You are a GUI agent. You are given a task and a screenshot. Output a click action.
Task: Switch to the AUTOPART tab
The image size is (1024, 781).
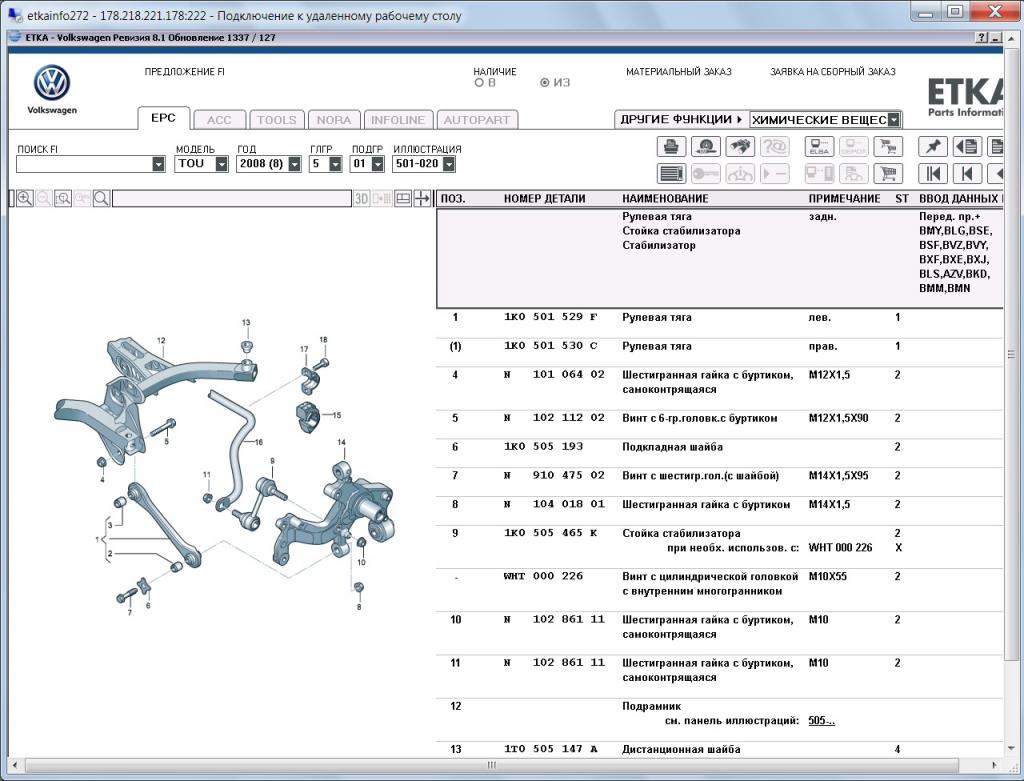477,120
